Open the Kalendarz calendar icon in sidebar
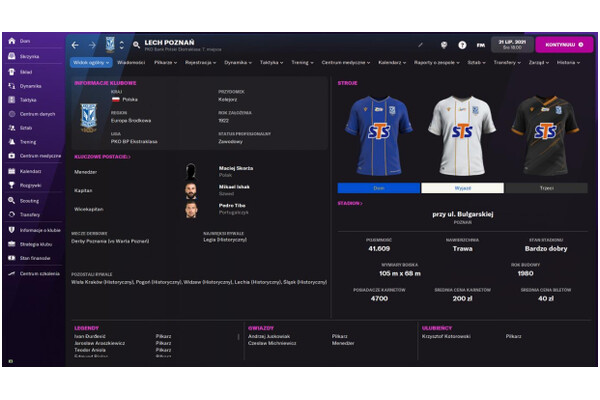Screen dimensions: 600x400 click(x=11, y=171)
